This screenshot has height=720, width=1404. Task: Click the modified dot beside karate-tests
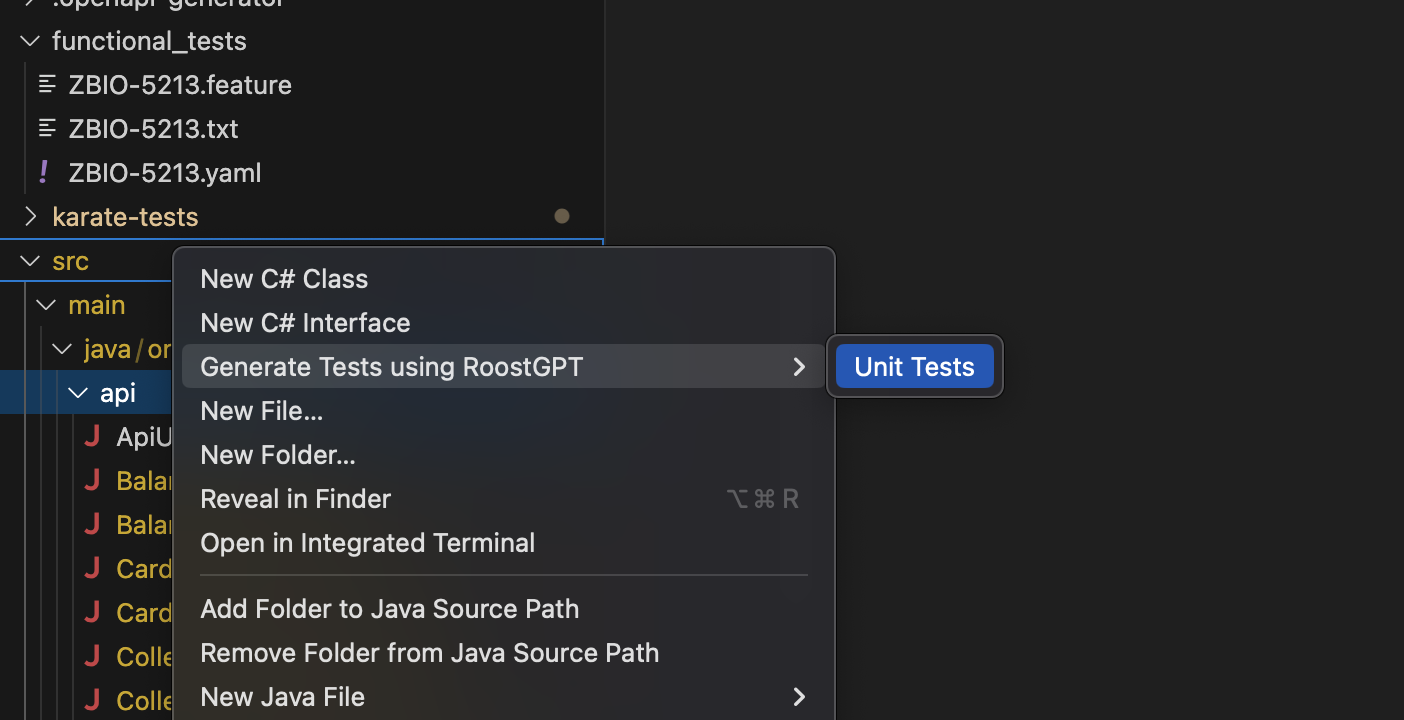[x=561, y=216]
